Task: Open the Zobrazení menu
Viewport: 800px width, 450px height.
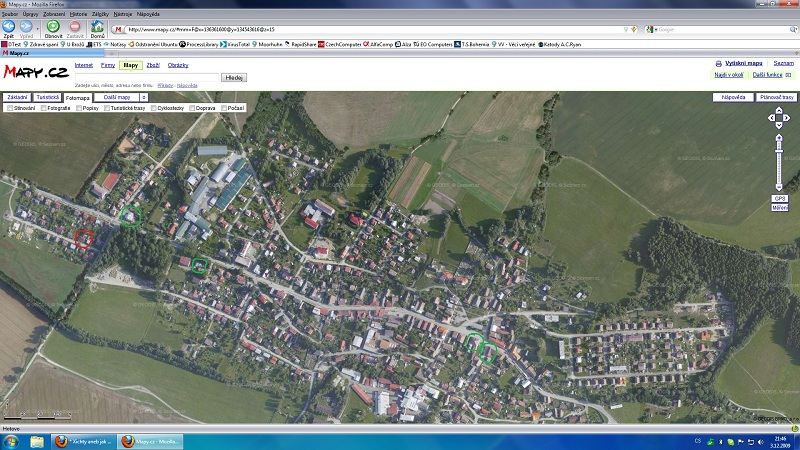Action: 54,14
